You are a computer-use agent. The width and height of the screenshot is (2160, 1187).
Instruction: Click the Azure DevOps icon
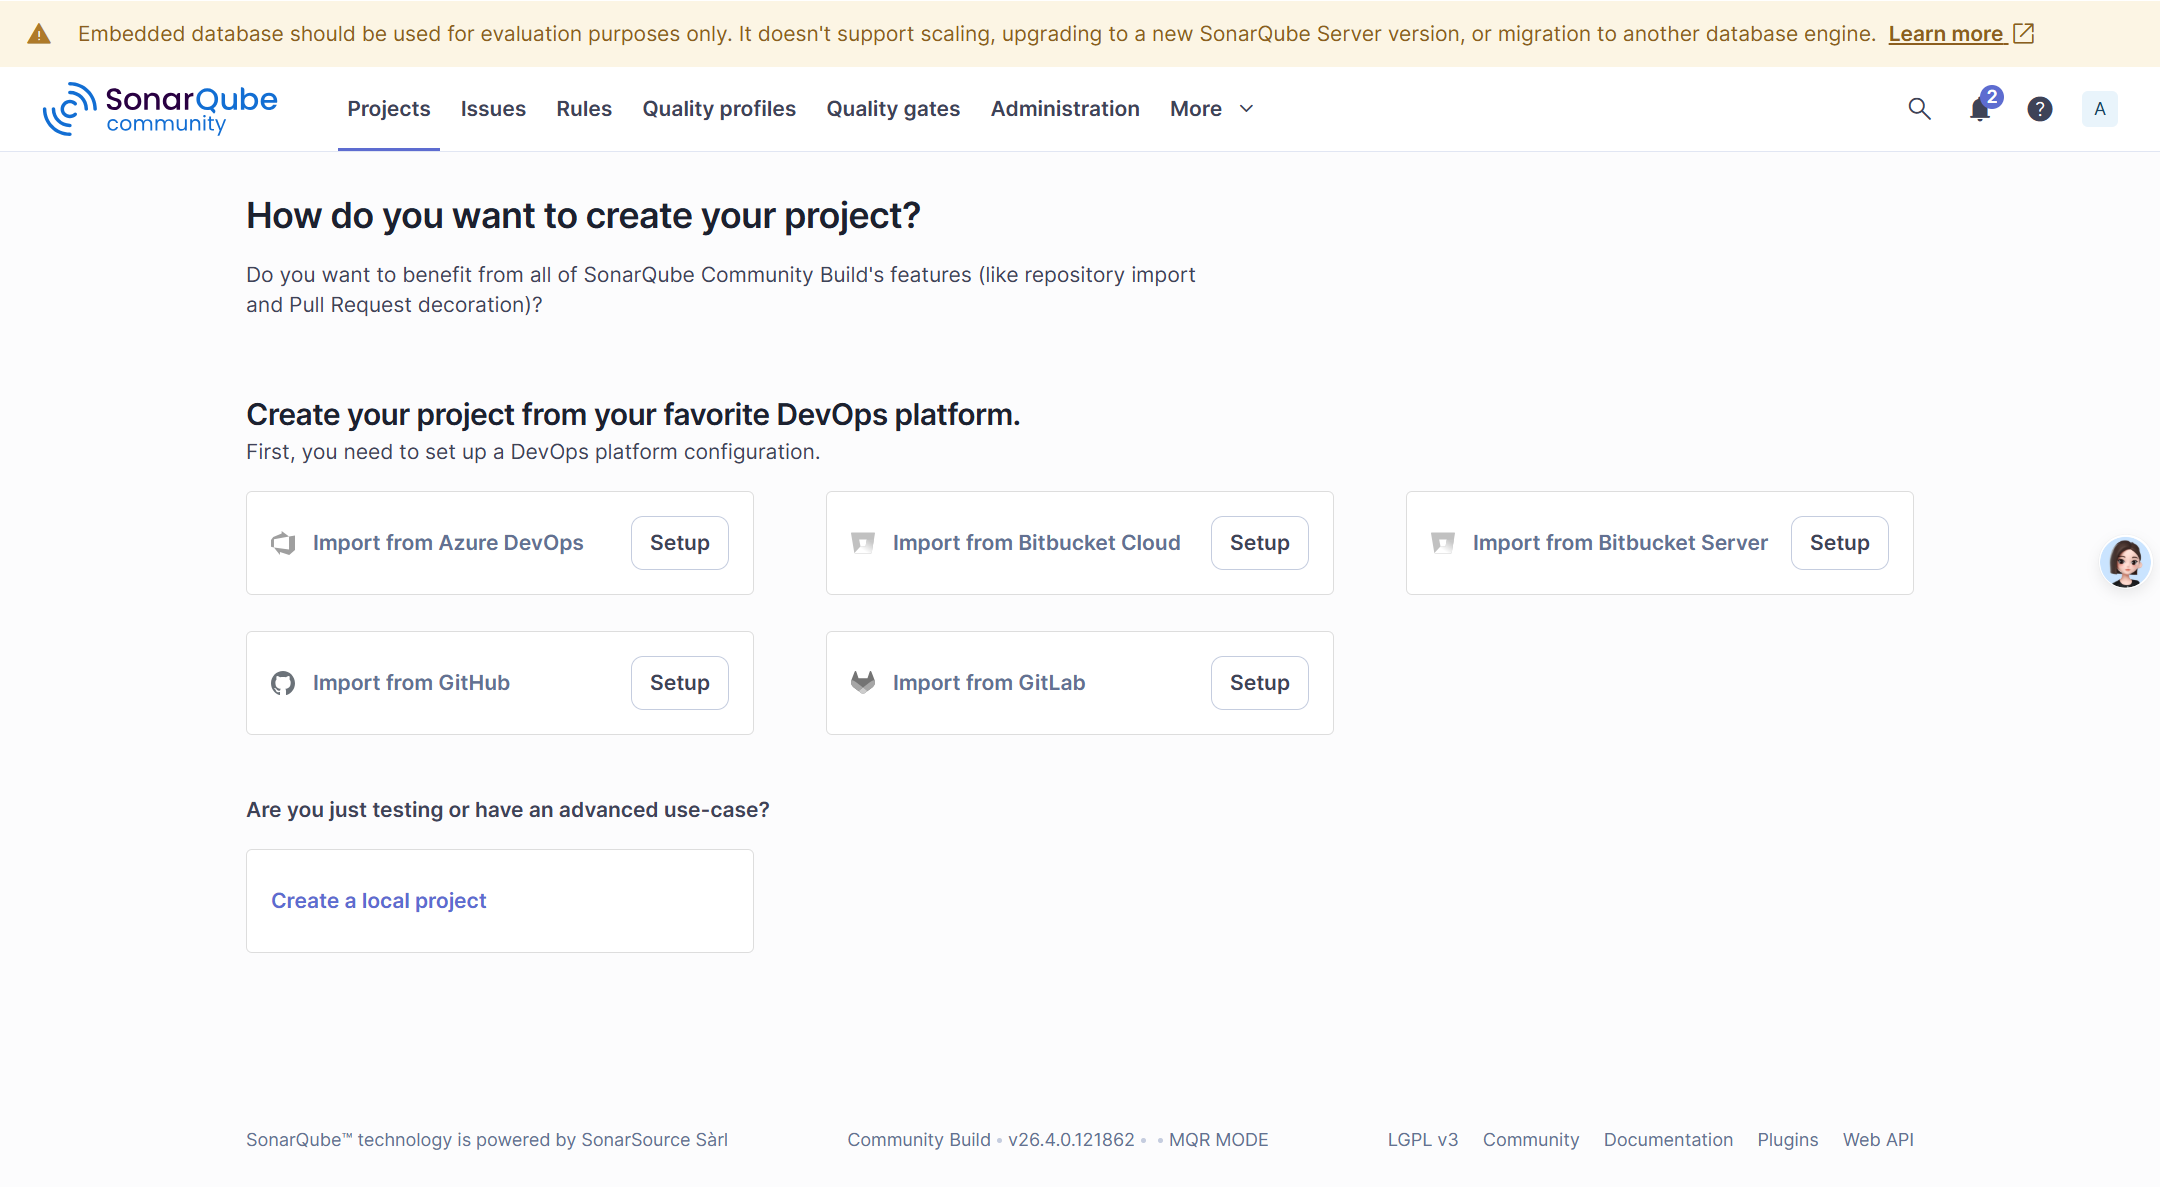[x=283, y=543]
